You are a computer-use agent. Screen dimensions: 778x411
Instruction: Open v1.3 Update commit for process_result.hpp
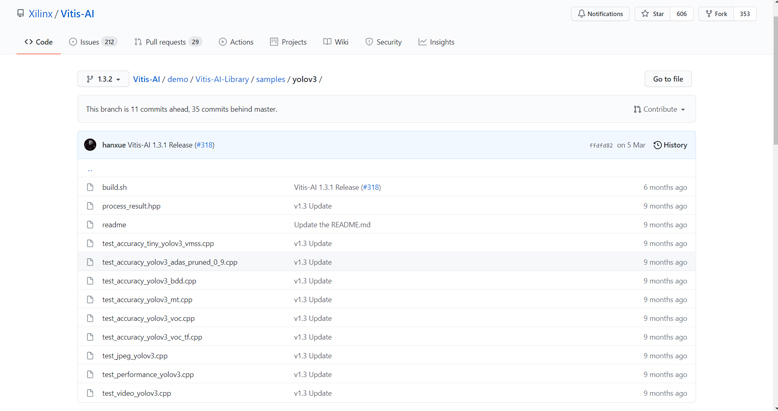[x=313, y=206]
